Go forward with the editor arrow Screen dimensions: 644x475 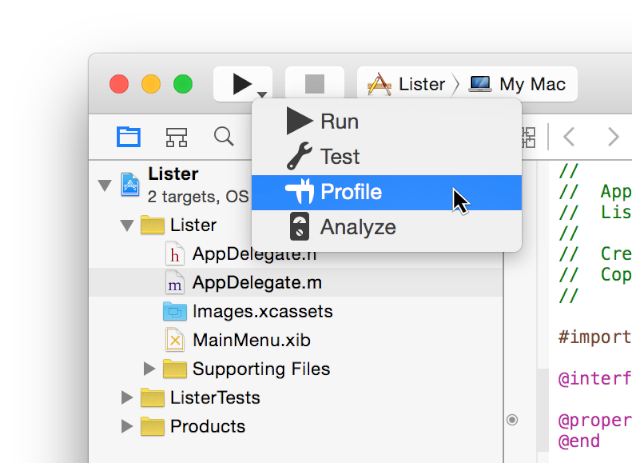pyautogui.click(x=613, y=137)
